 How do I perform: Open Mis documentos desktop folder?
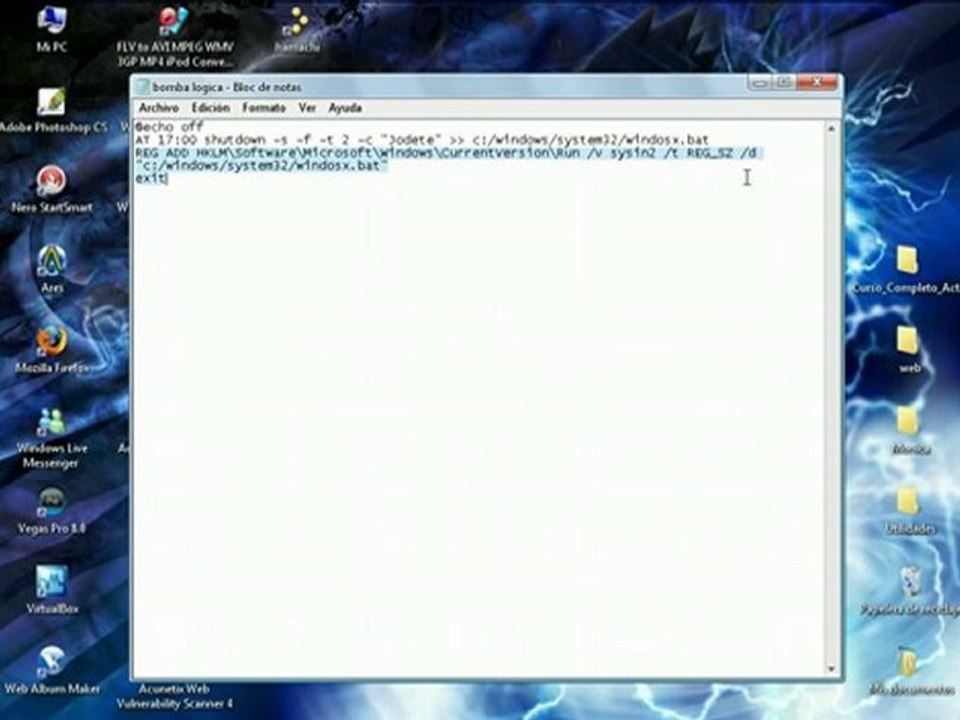910,672
